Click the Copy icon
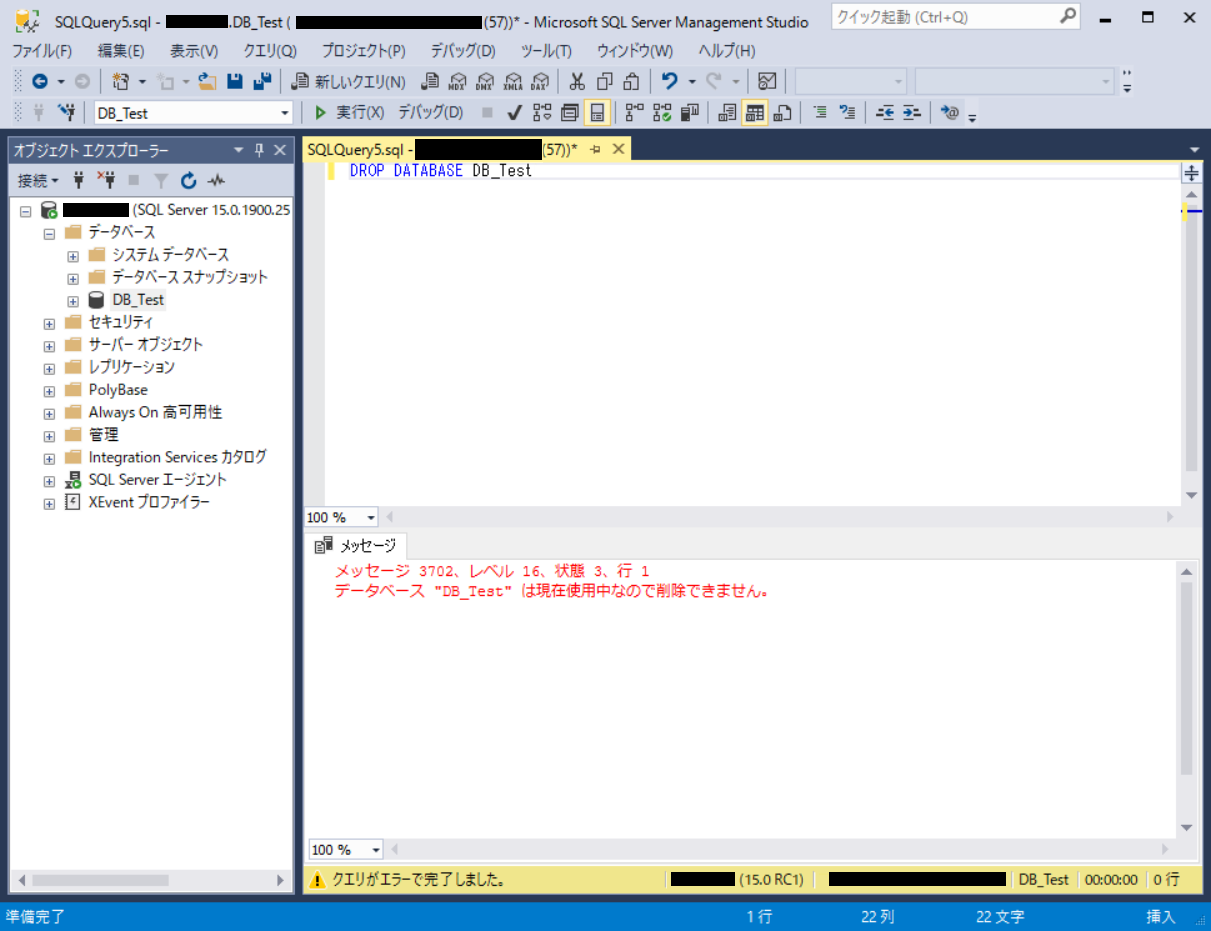The image size is (1211, 931). (604, 82)
